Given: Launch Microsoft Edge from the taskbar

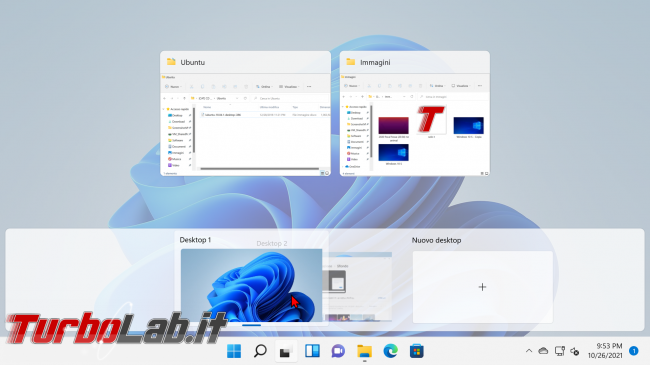Looking at the screenshot, I should point(390,351).
